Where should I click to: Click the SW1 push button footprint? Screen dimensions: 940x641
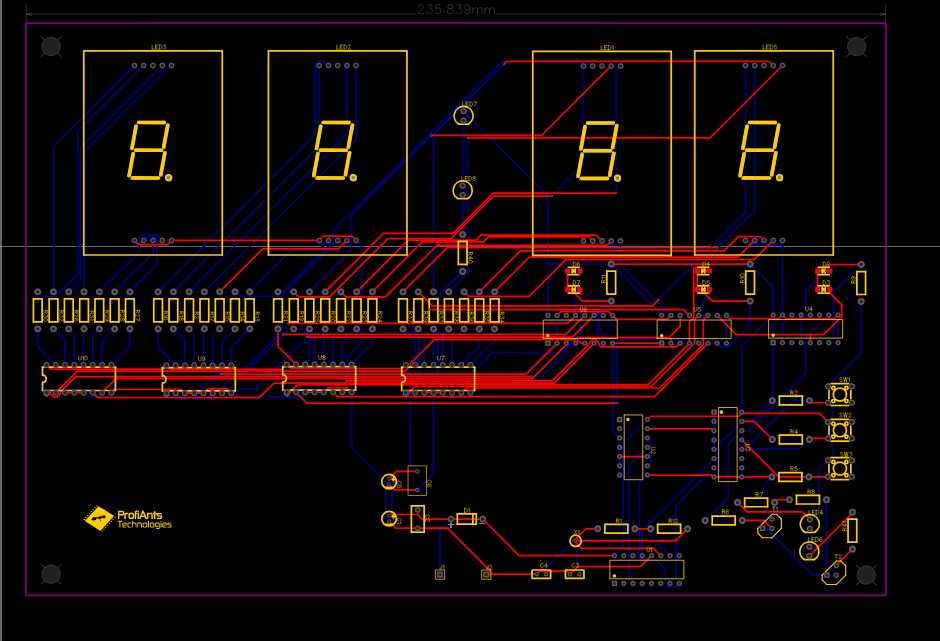point(840,394)
